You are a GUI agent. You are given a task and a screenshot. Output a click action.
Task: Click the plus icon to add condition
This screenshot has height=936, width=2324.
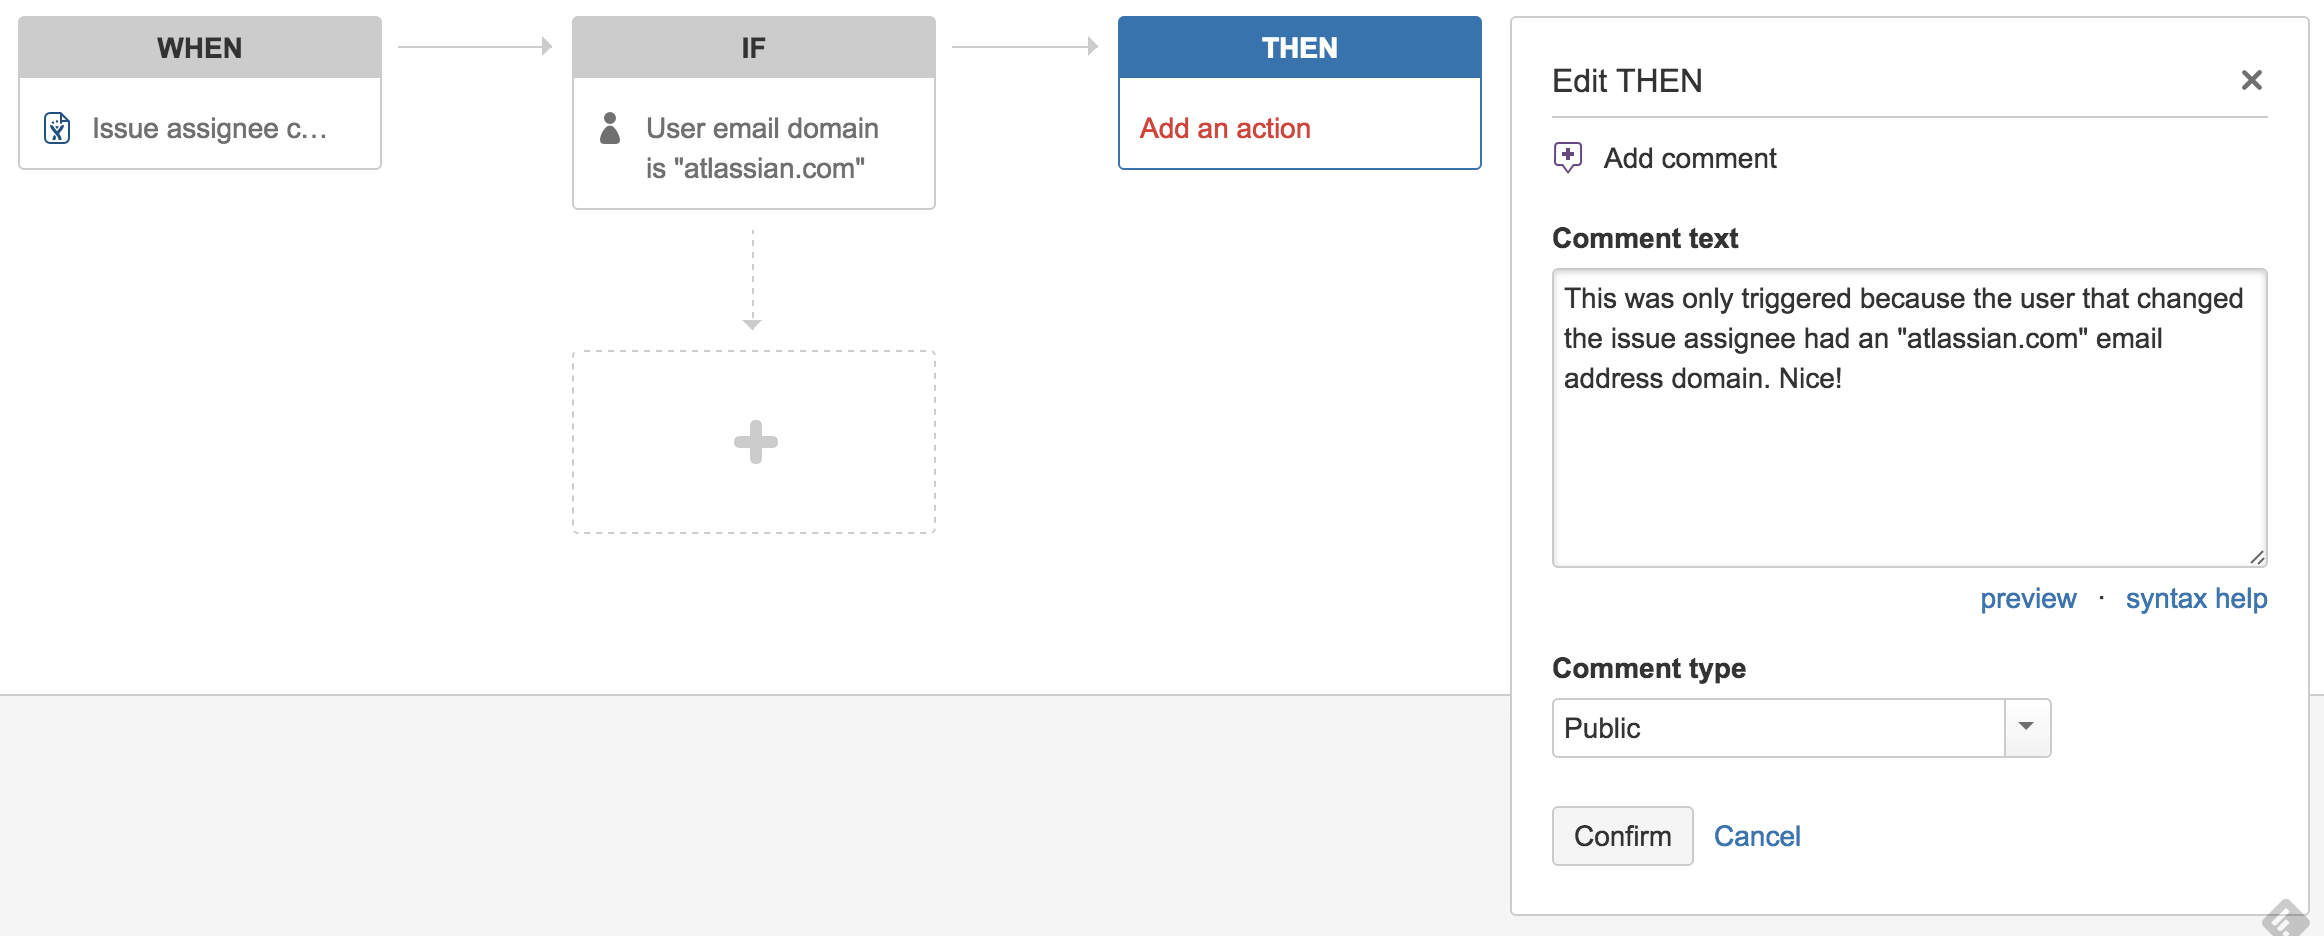coord(755,442)
